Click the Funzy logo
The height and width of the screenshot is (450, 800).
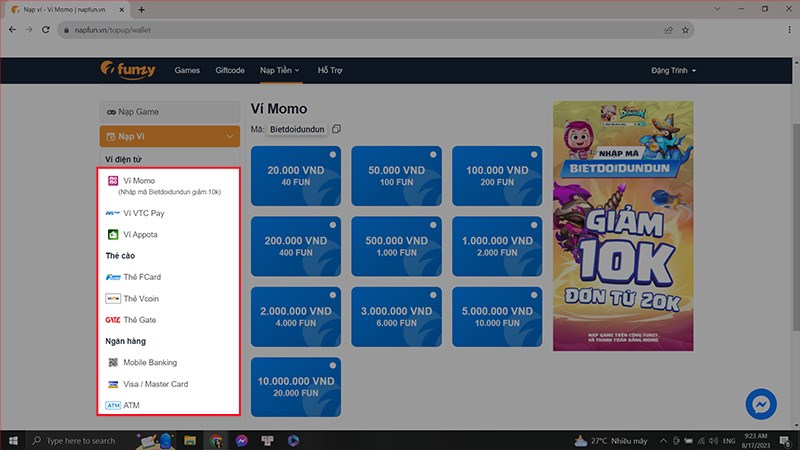click(x=128, y=70)
